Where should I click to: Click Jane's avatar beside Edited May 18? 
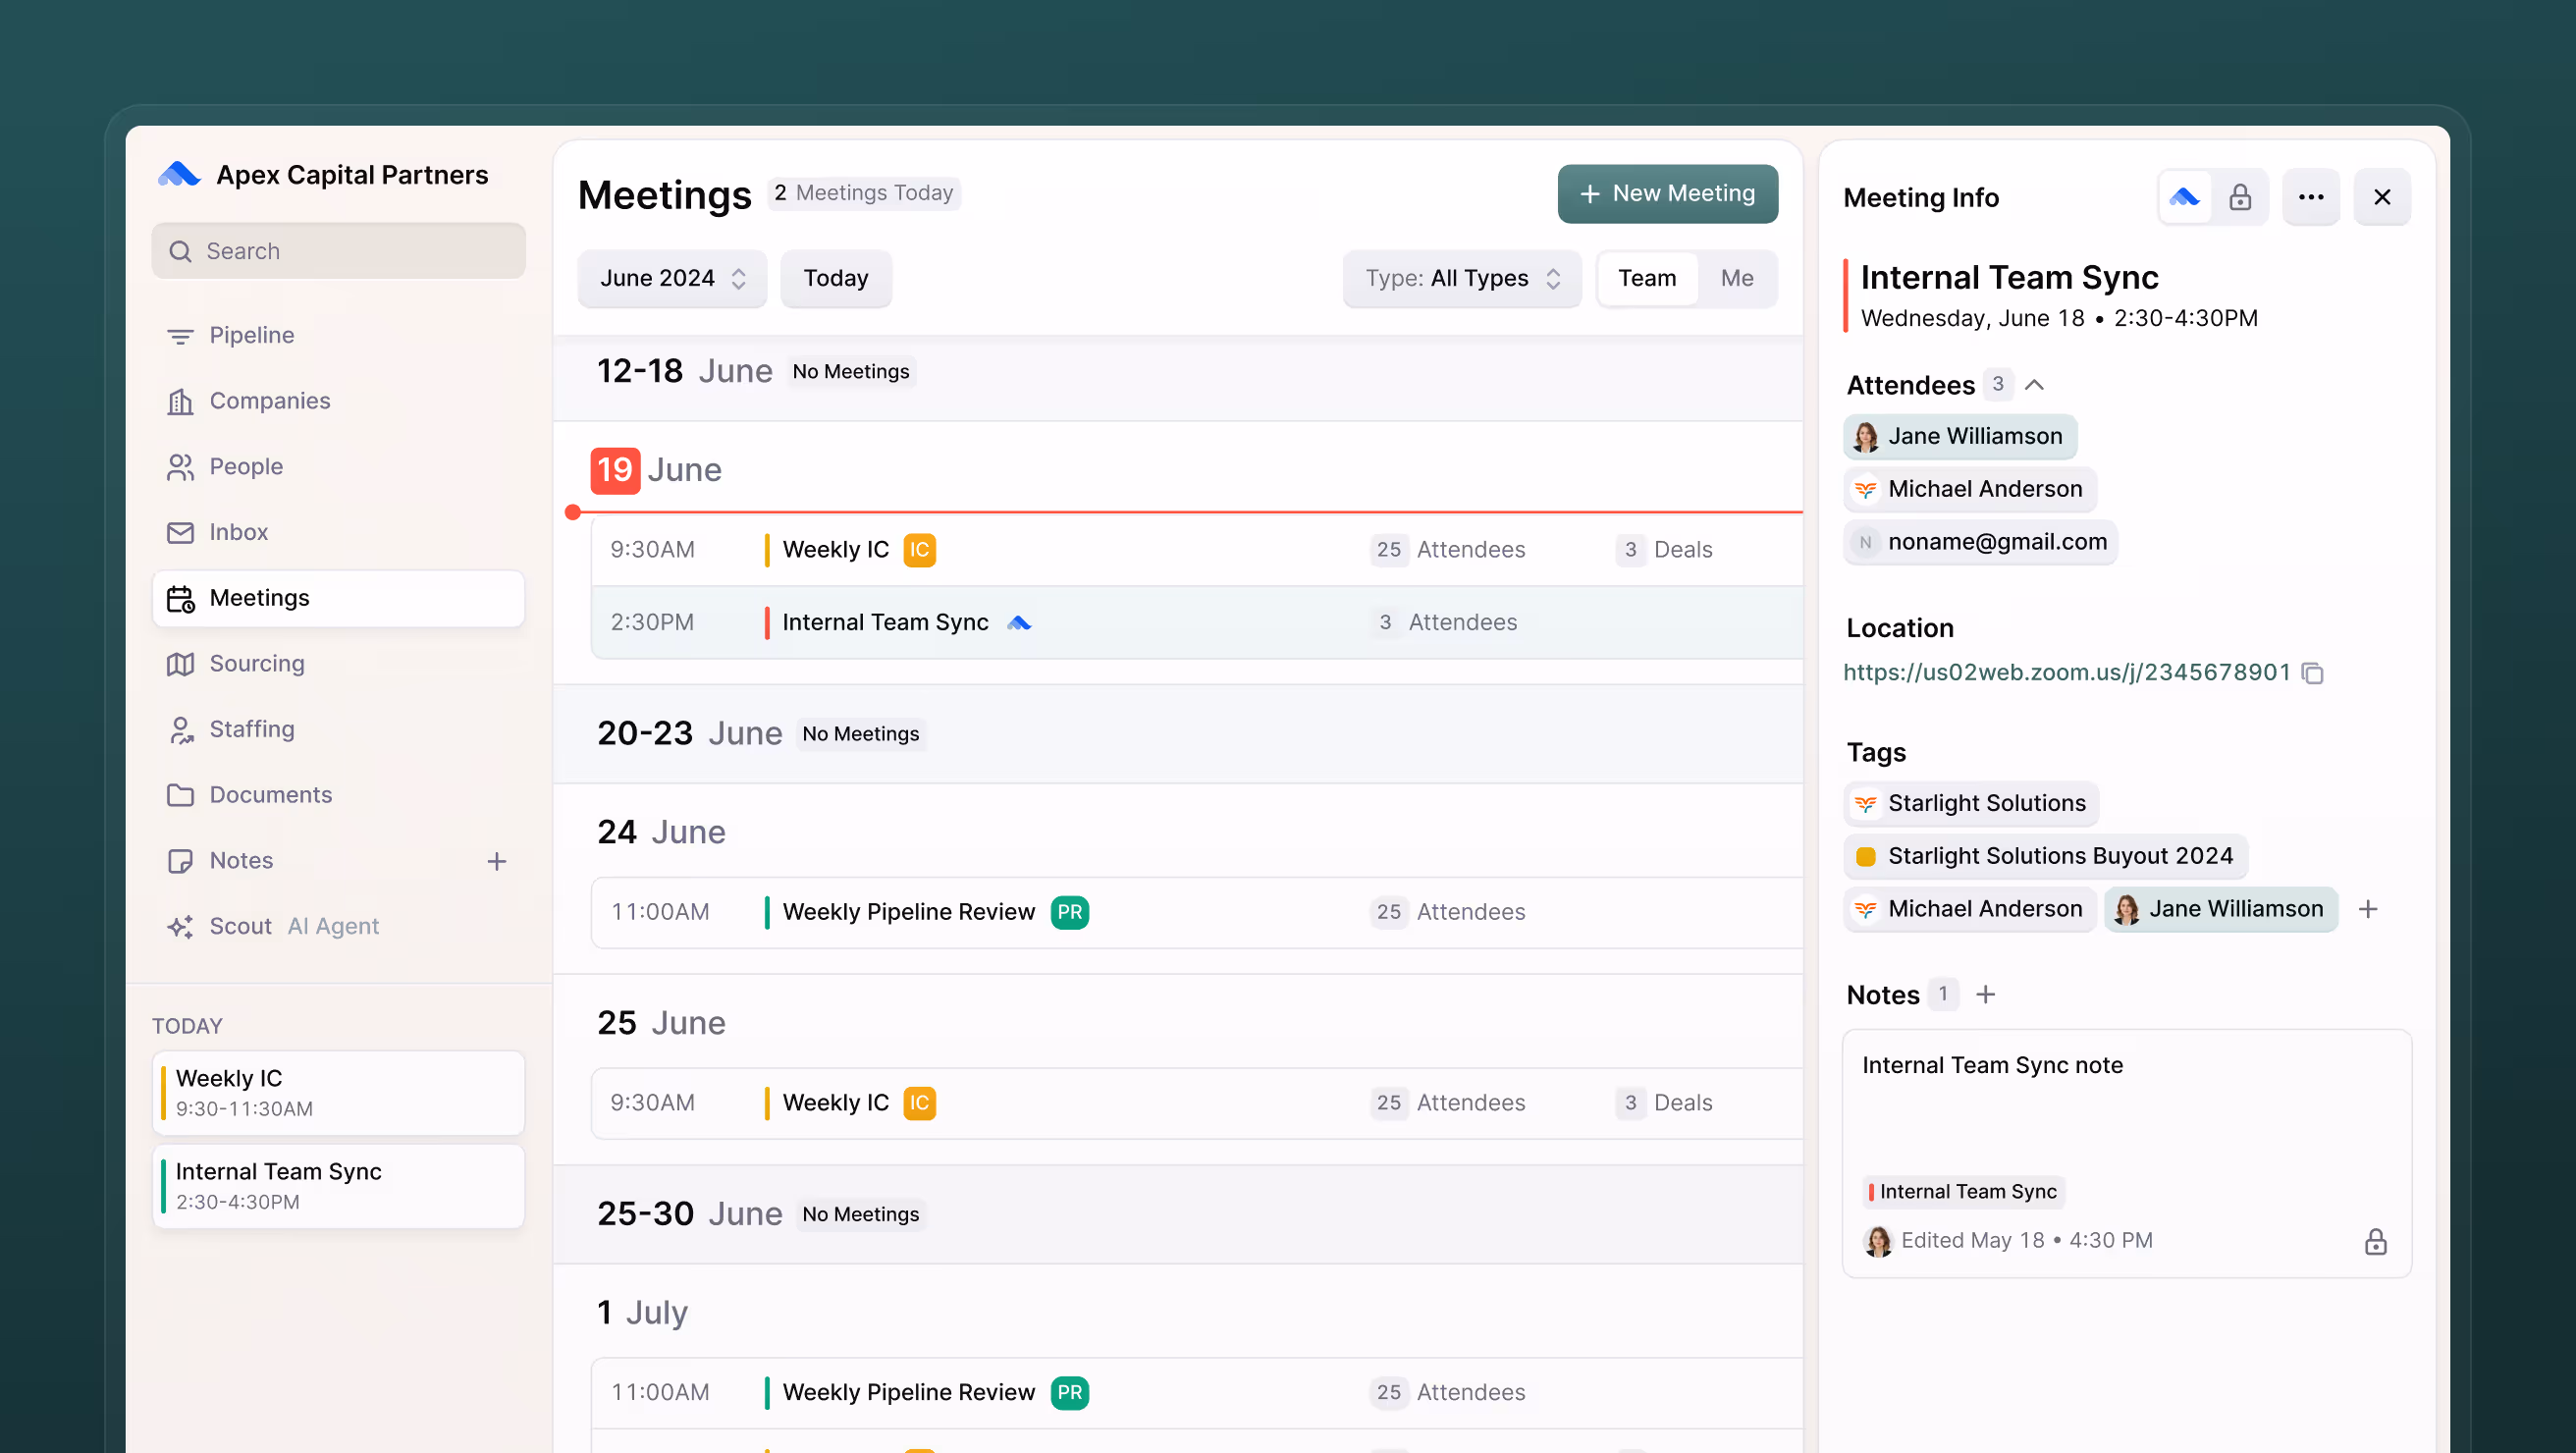point(1878,1241)
